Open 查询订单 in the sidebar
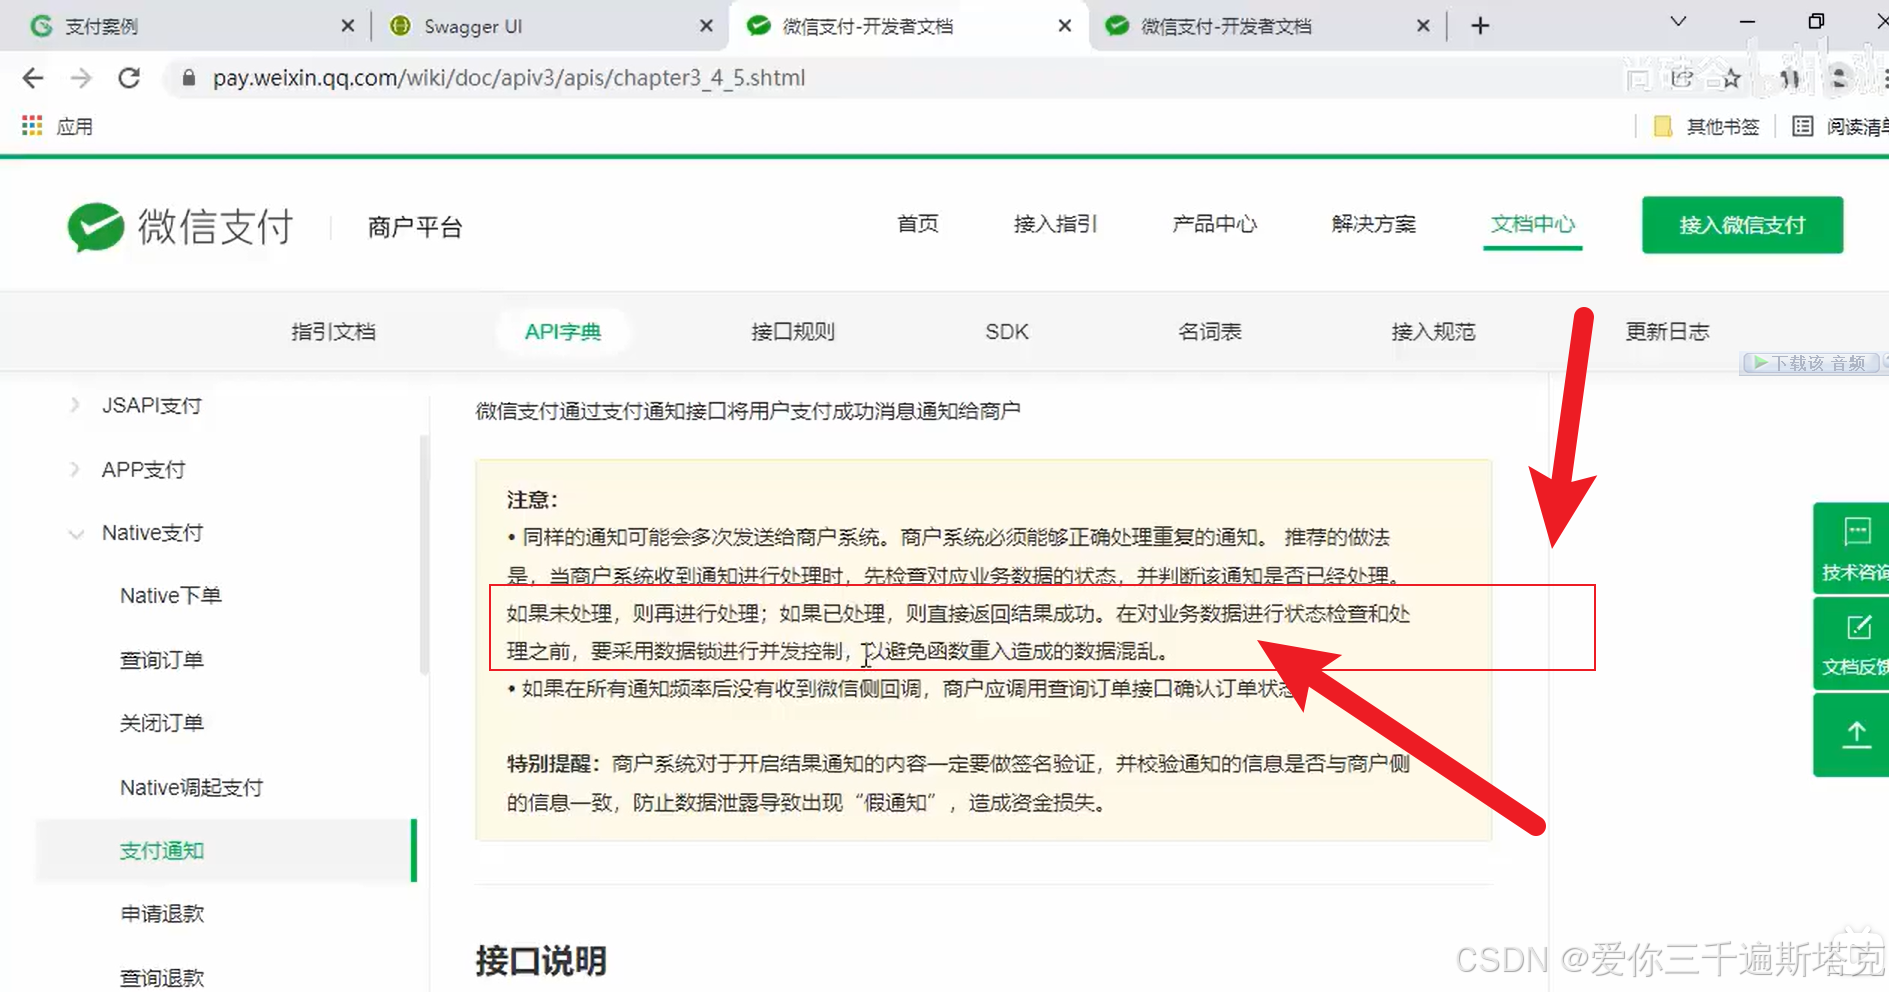Image resolution: width=1889 pixels, height=992 pixels. [x=161, y=660]
